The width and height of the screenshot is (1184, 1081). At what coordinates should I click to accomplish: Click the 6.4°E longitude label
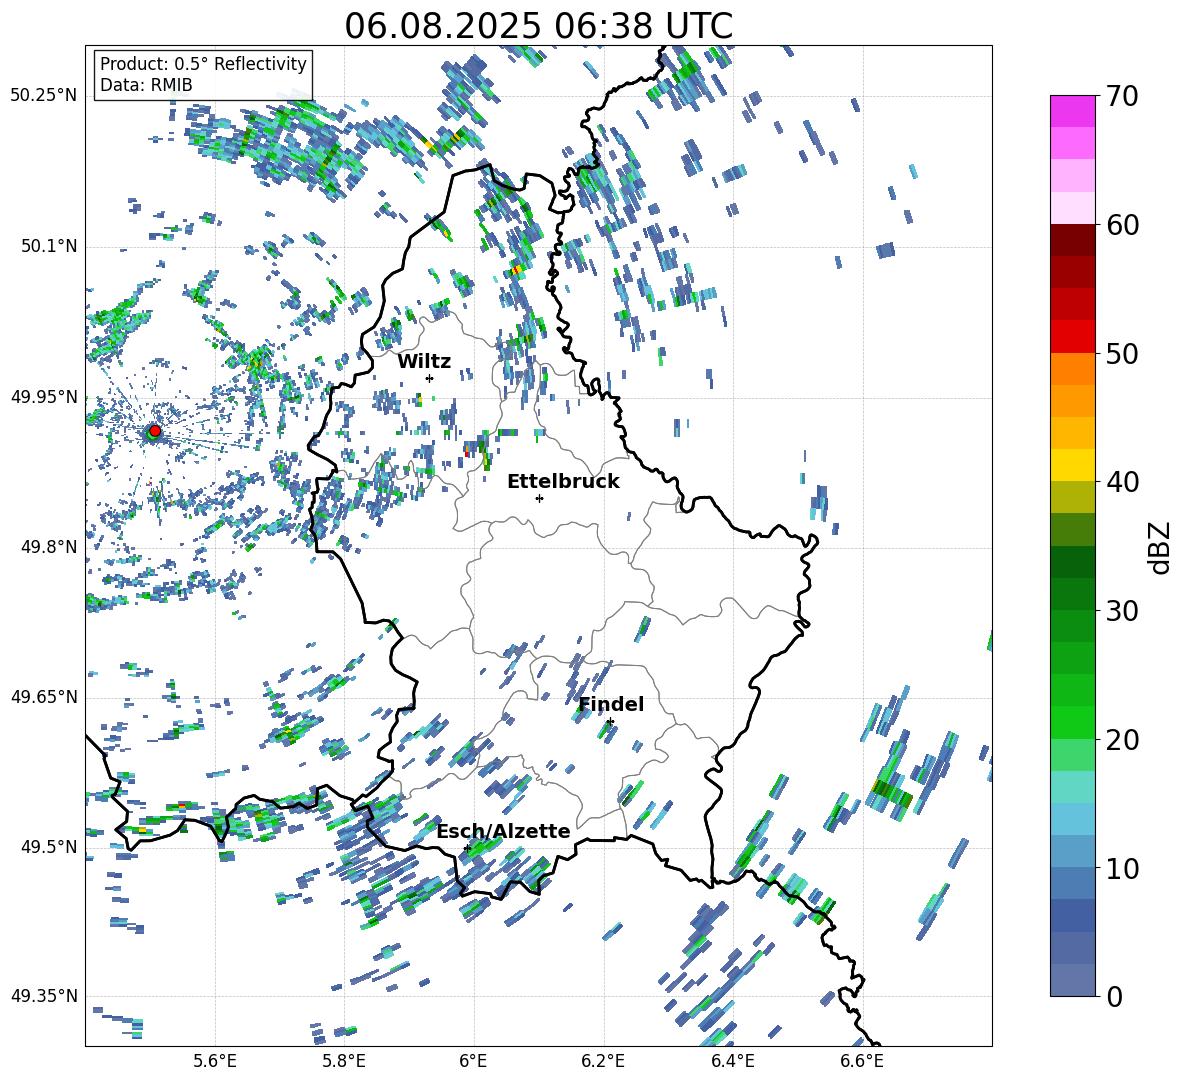[x=732, y=1062]
